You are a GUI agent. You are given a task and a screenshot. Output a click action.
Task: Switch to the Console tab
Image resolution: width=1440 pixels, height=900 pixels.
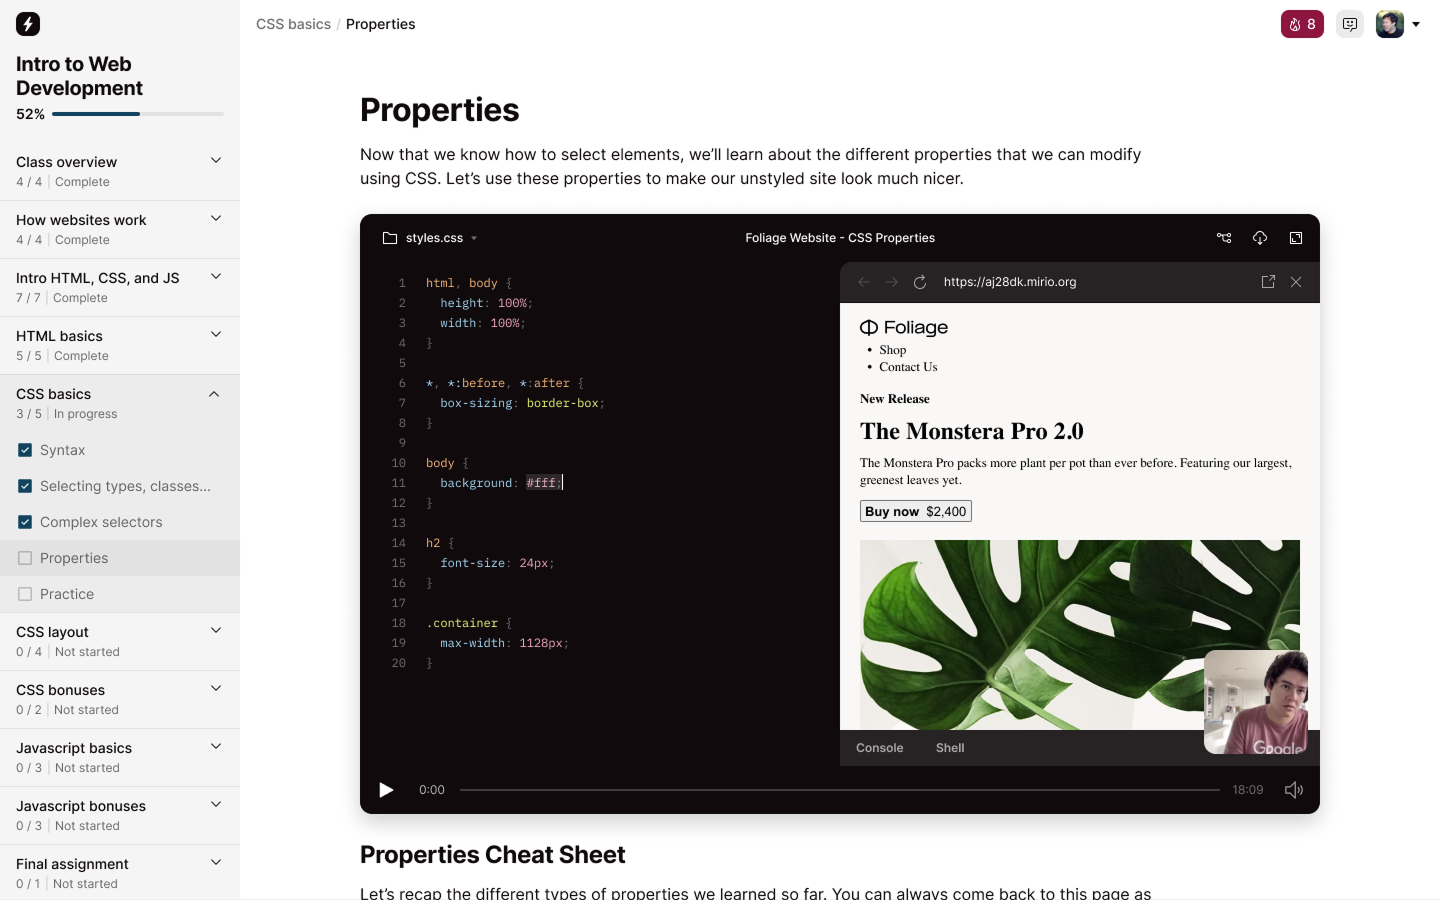tap(879, 748)
